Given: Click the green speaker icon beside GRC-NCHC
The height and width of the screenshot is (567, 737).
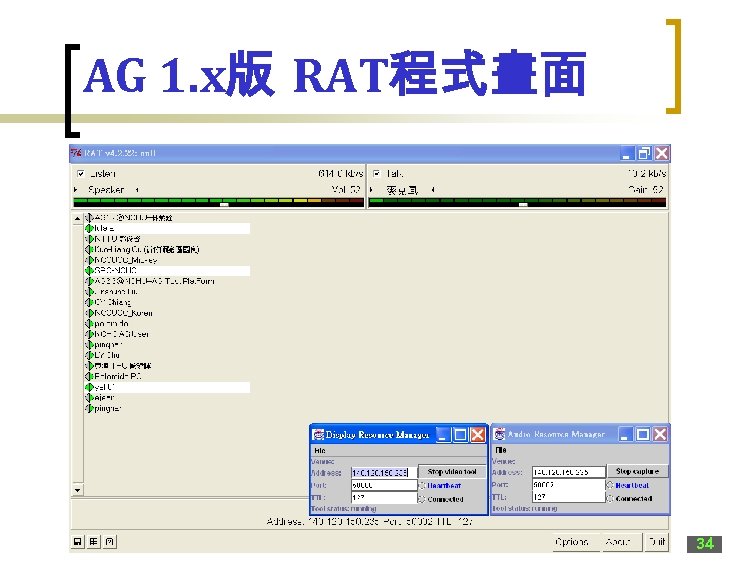Looking at the screenshot, I should (89, 271).
